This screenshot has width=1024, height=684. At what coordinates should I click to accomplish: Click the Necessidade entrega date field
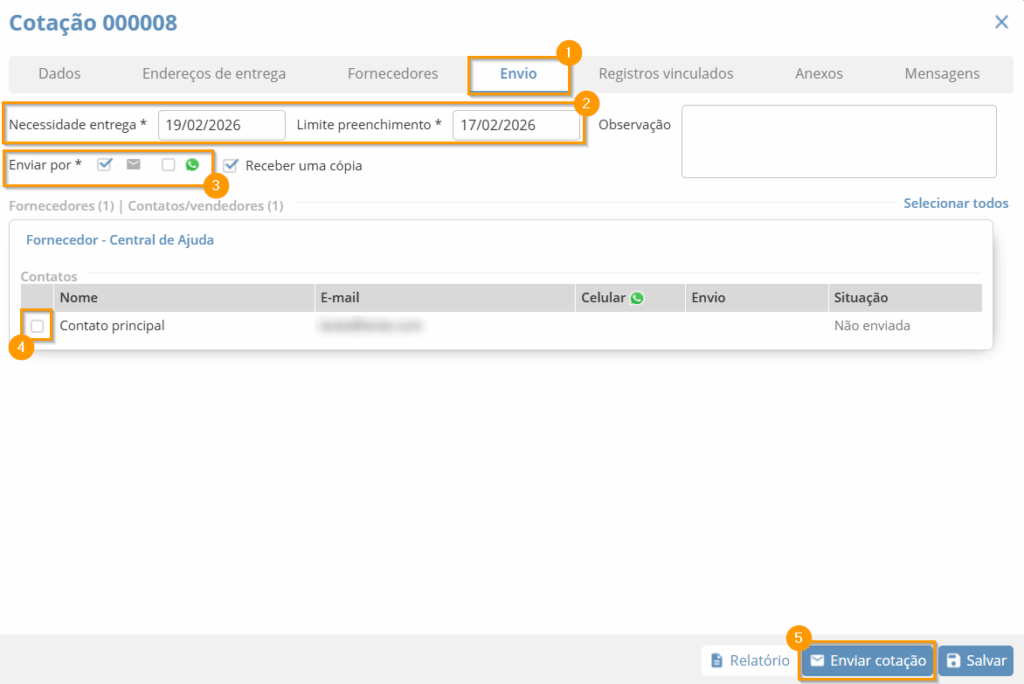coord(221,125)
